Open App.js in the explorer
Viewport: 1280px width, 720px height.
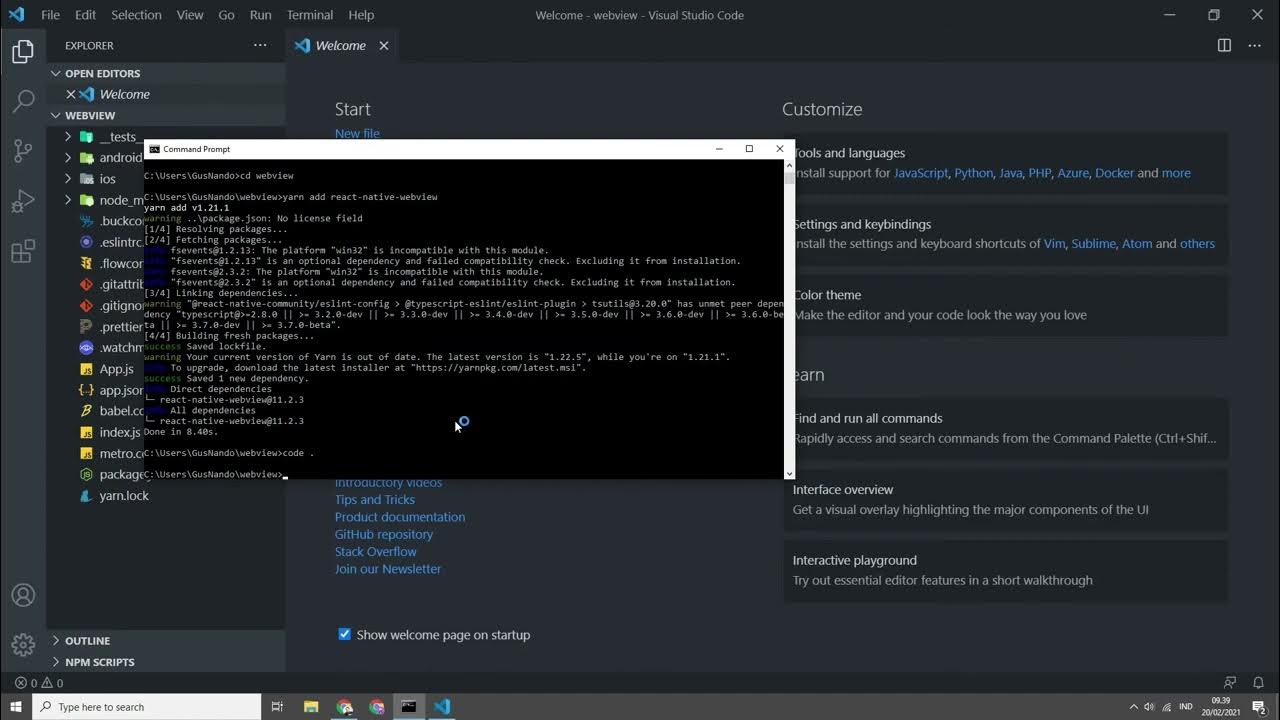pos(116,369)
